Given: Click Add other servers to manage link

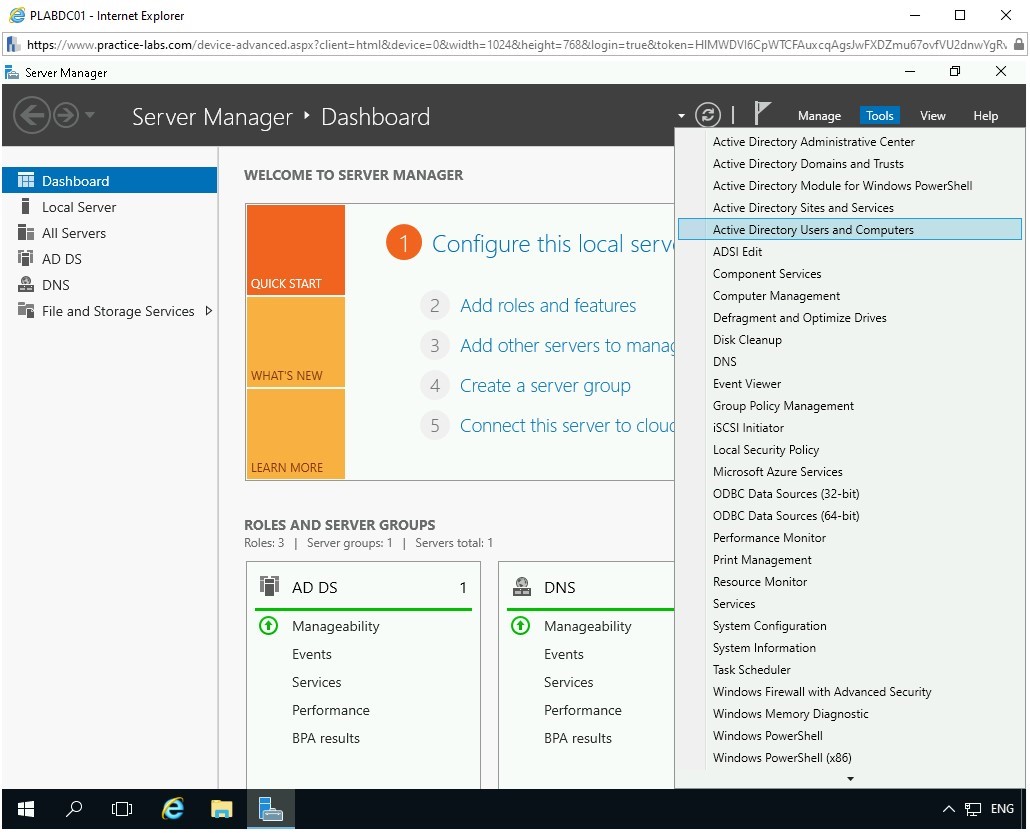Looking at the screenshot, I should [567, 346].
